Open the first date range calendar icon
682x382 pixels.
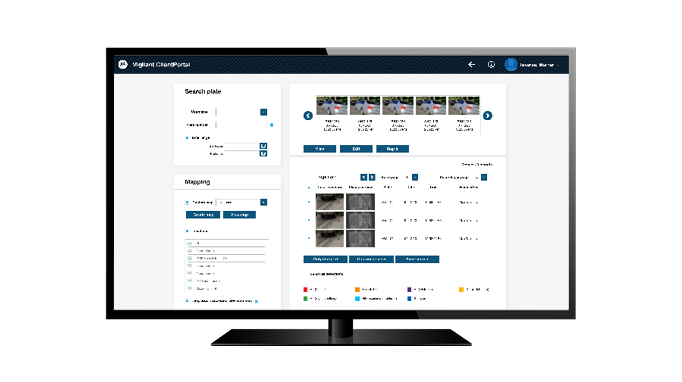click(263, 146)
